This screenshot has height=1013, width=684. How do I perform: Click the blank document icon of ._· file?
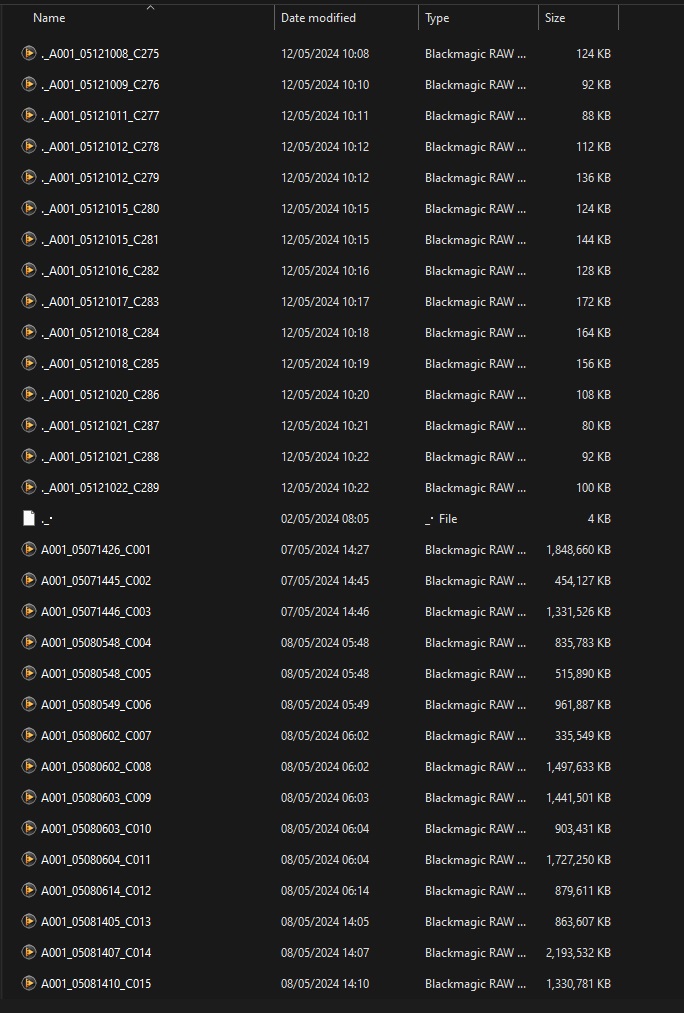28,518
